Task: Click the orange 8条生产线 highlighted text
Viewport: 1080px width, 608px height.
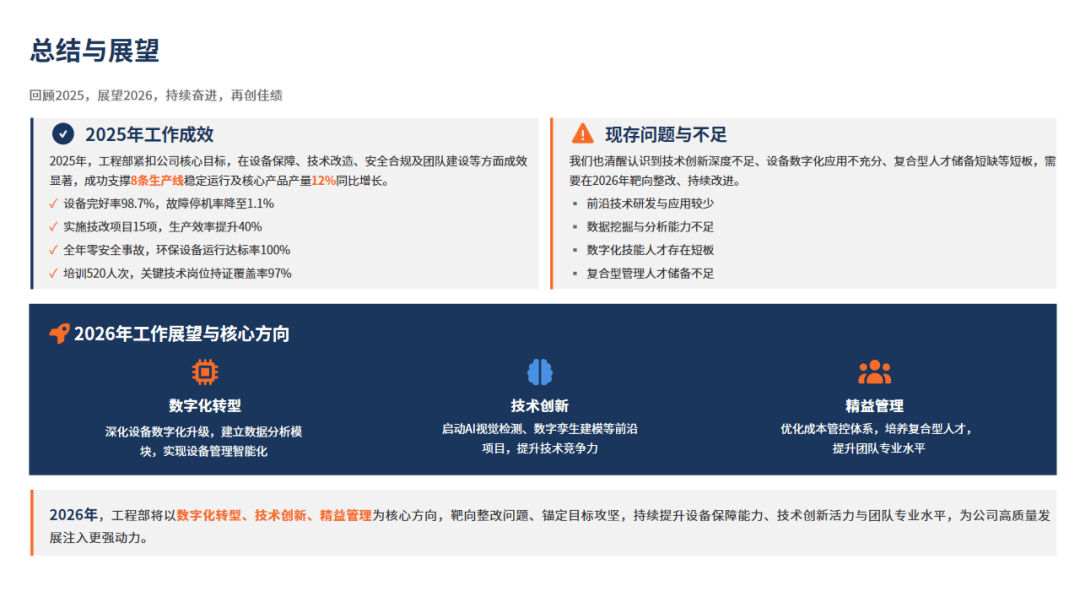Action: coord(157,181)
